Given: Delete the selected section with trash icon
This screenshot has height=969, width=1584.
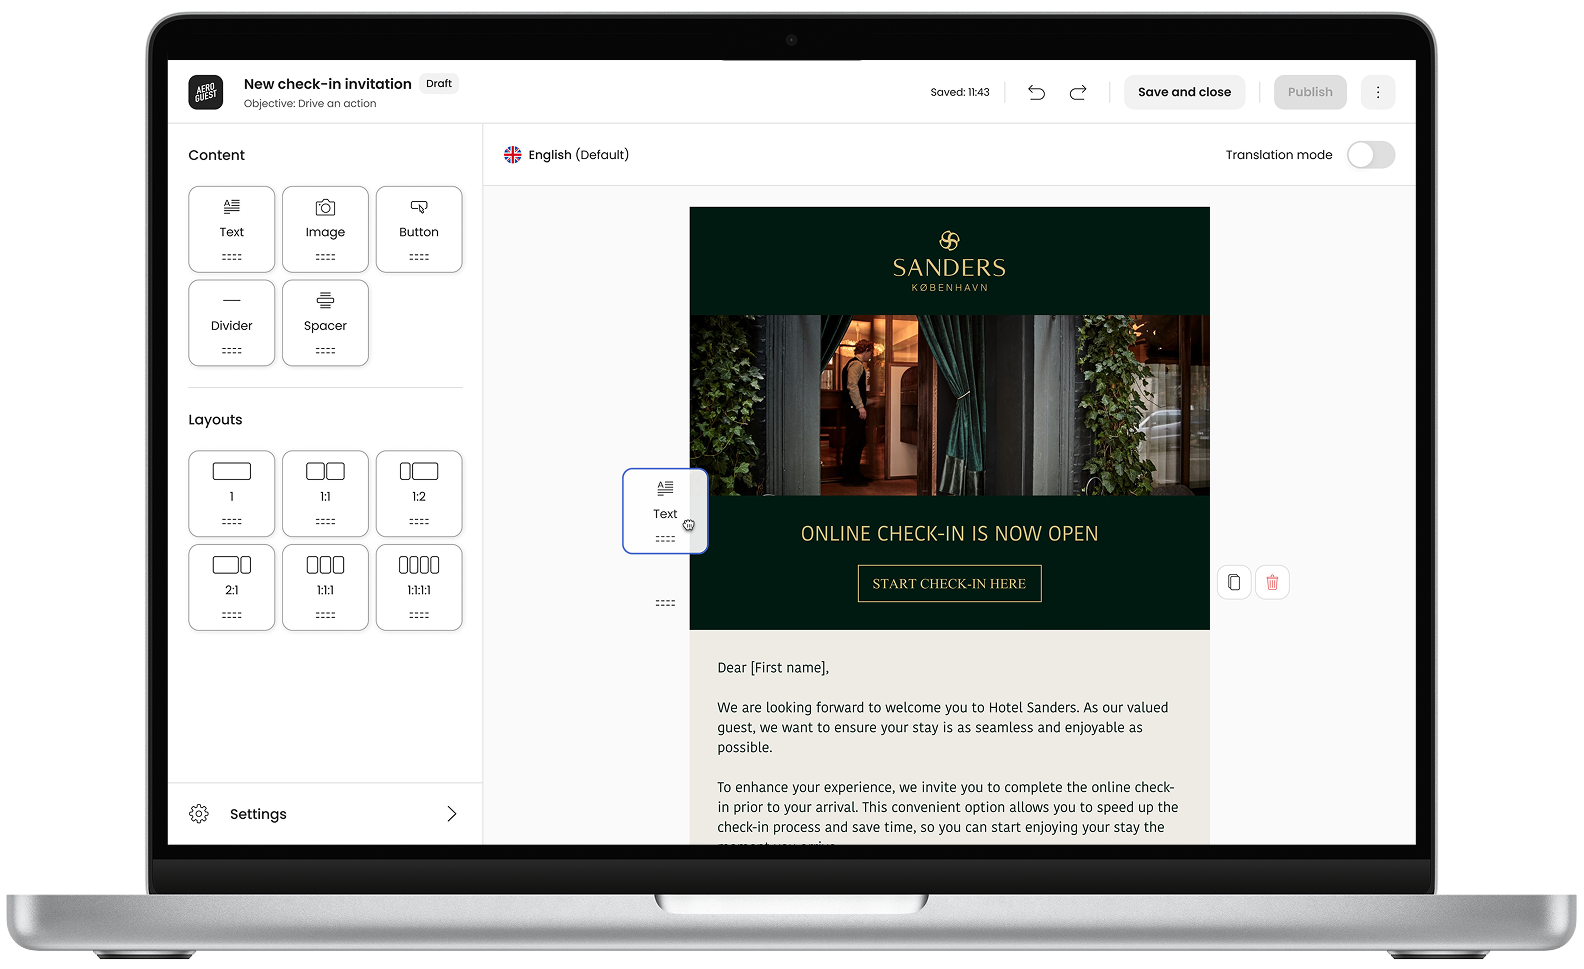Looking at the screenshot, I should point(1272,582).
